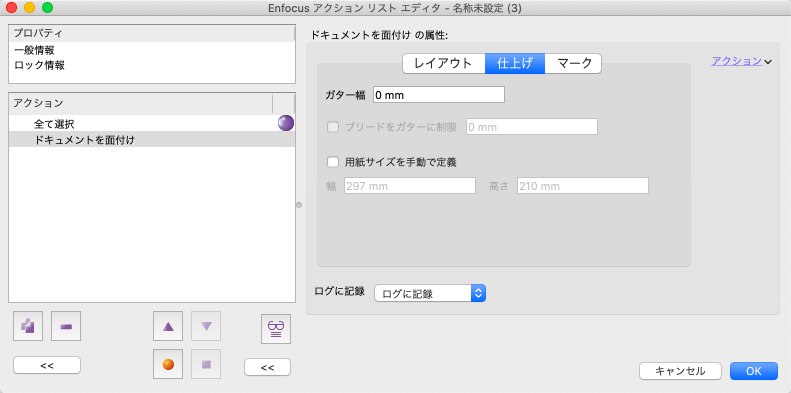Select 一般情報 in properties list
Screen dimensions: 791x393
click(x=151, y=50)
